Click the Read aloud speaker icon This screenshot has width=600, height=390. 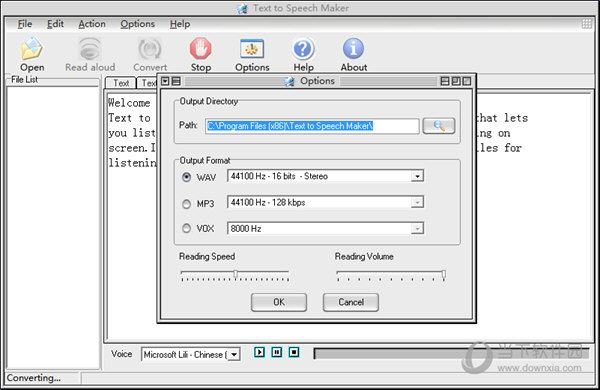[x=90, y=49]
